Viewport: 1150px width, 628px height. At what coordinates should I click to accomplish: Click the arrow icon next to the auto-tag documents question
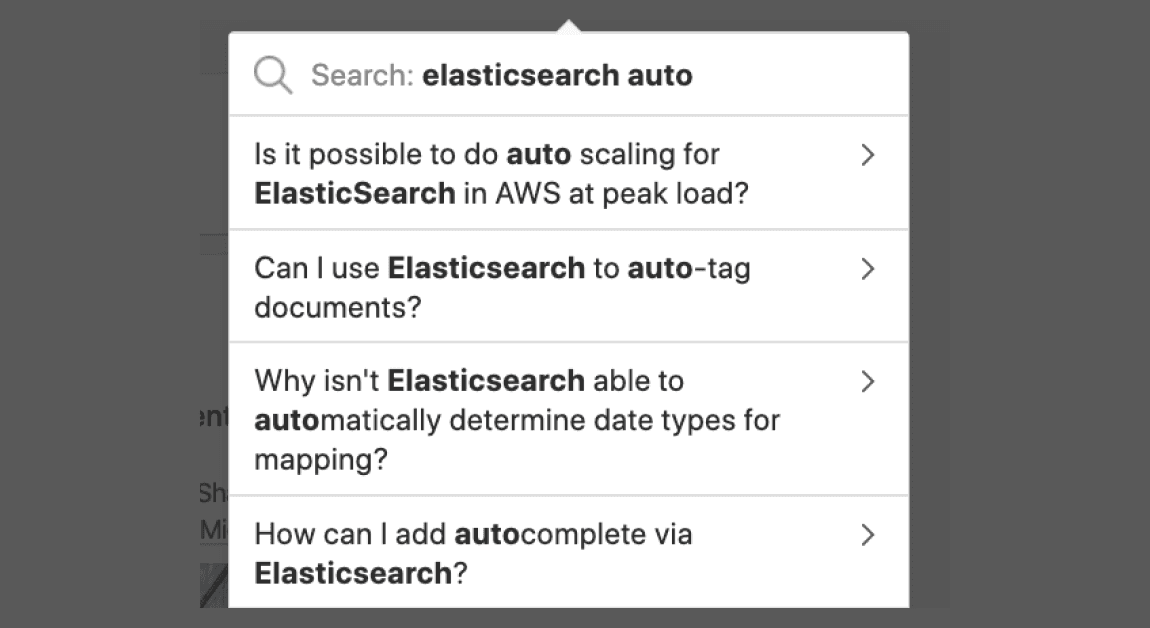coord(868,269)
